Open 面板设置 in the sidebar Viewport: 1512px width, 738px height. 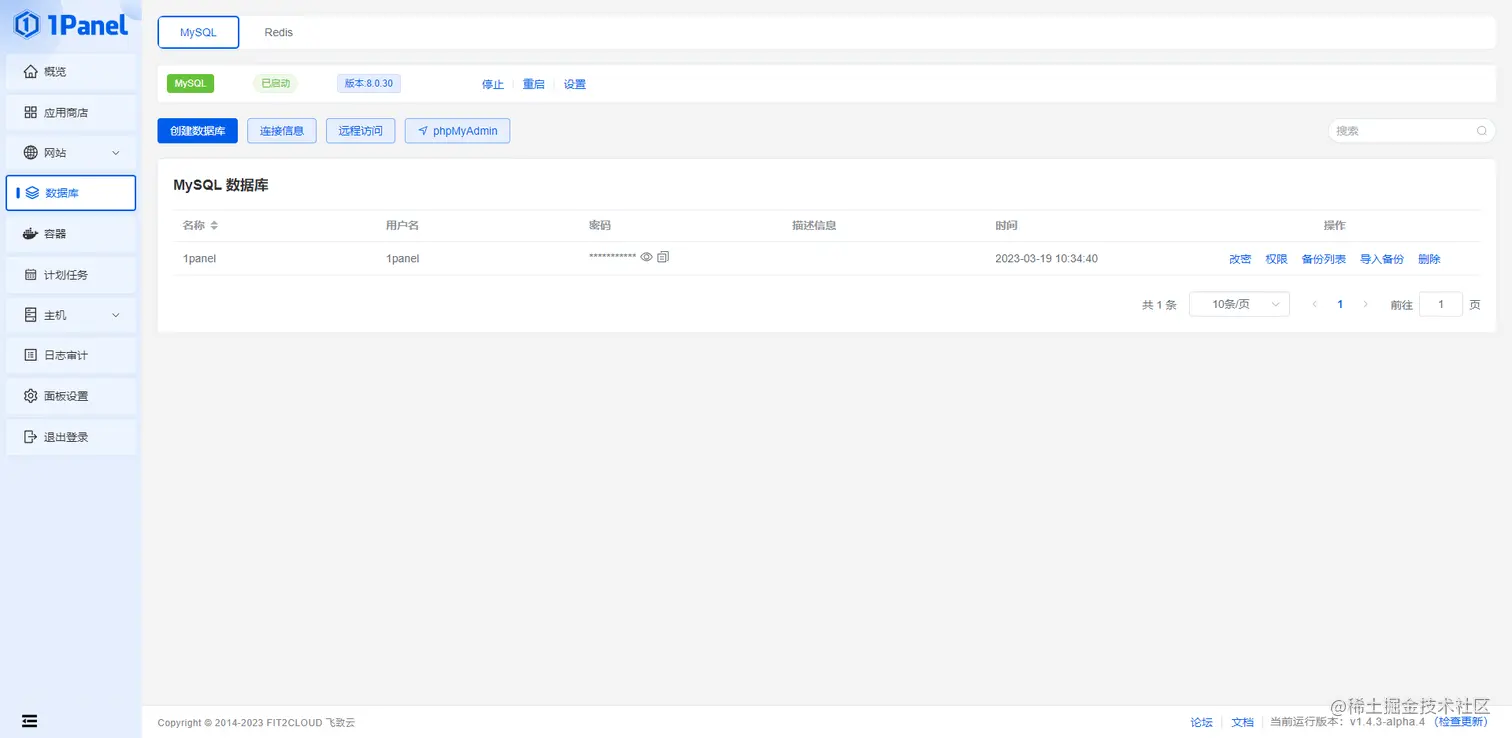(x=71, y=396)
